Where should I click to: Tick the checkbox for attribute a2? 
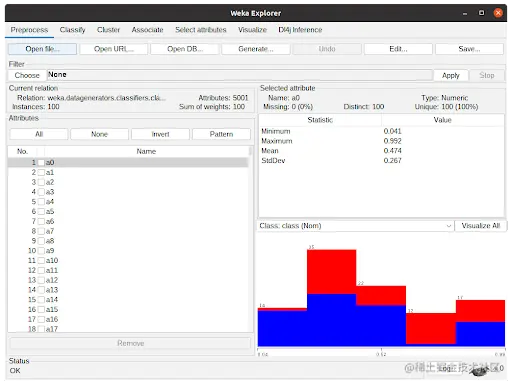[41, 182]
